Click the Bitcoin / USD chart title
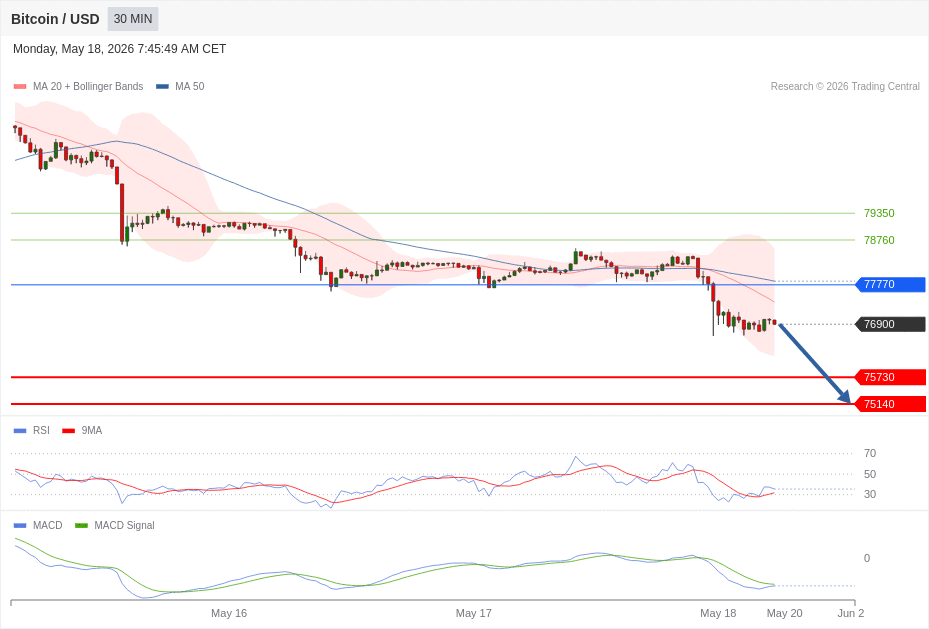The height and width of the screenshot is (629, 929). (55, 19)
